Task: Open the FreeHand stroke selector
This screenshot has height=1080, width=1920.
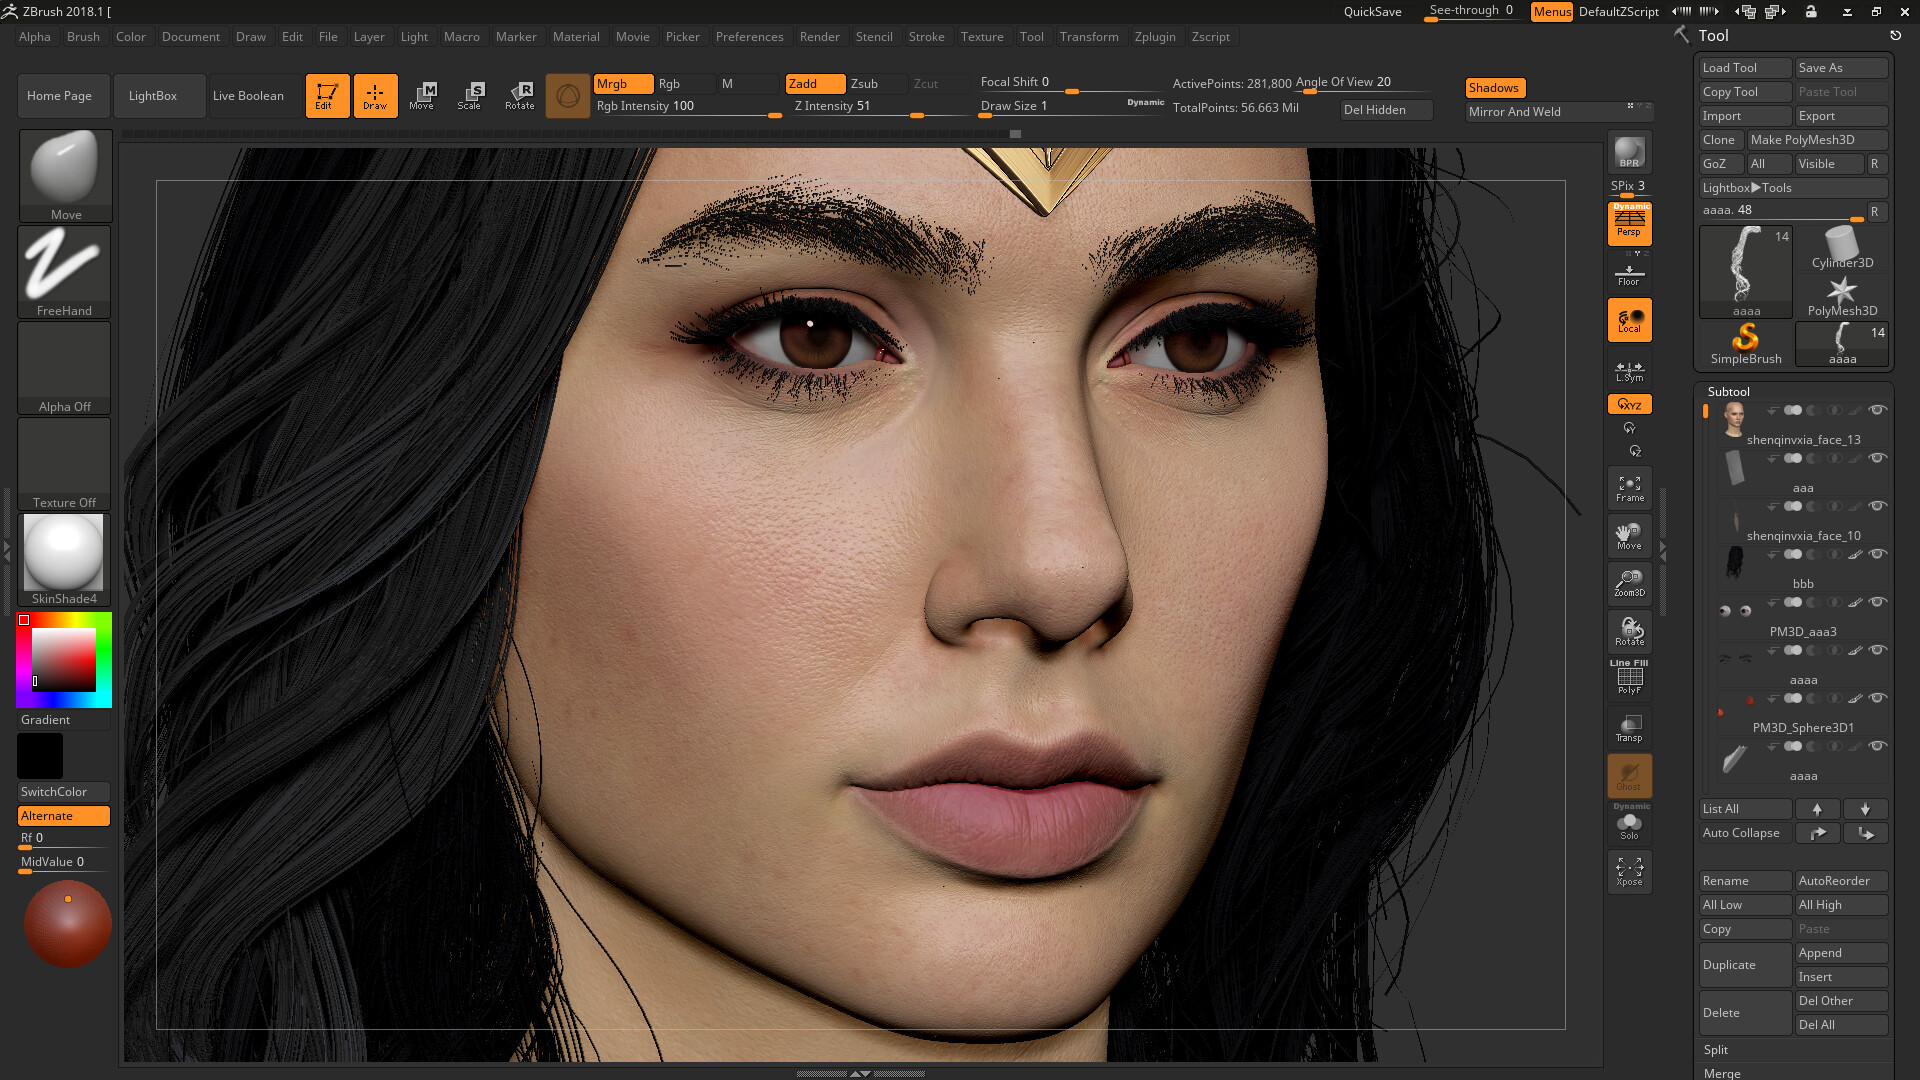Action: 65,271
